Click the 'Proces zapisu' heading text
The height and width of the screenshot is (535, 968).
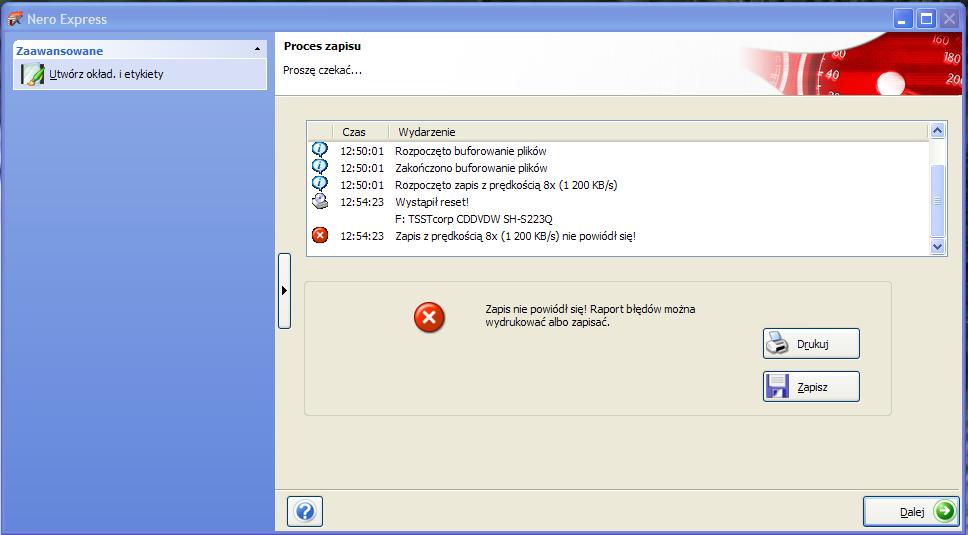[322, 46]
